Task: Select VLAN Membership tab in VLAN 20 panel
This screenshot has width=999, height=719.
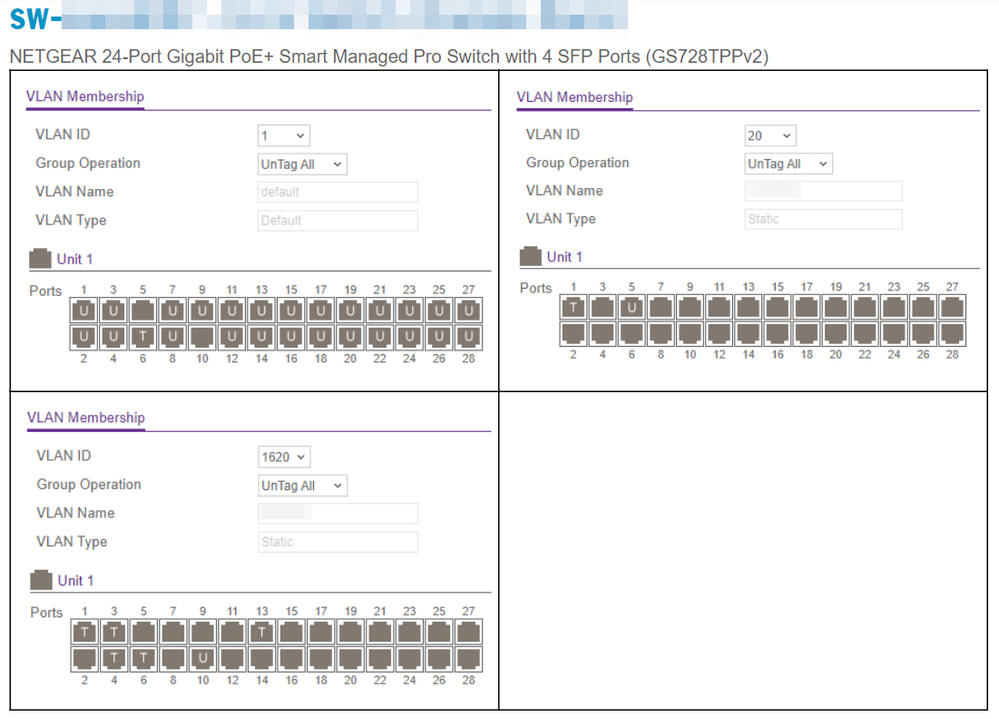Action: point(575,97)
